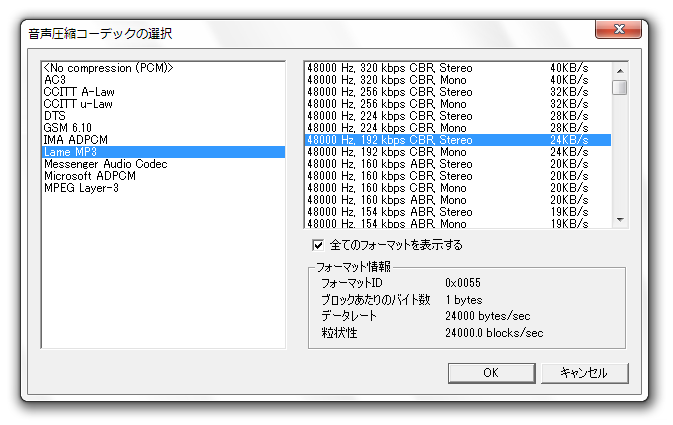Choose 48000 Hz 256 kbps CBR Mono
673x425 pixels.
coord(458,104)
